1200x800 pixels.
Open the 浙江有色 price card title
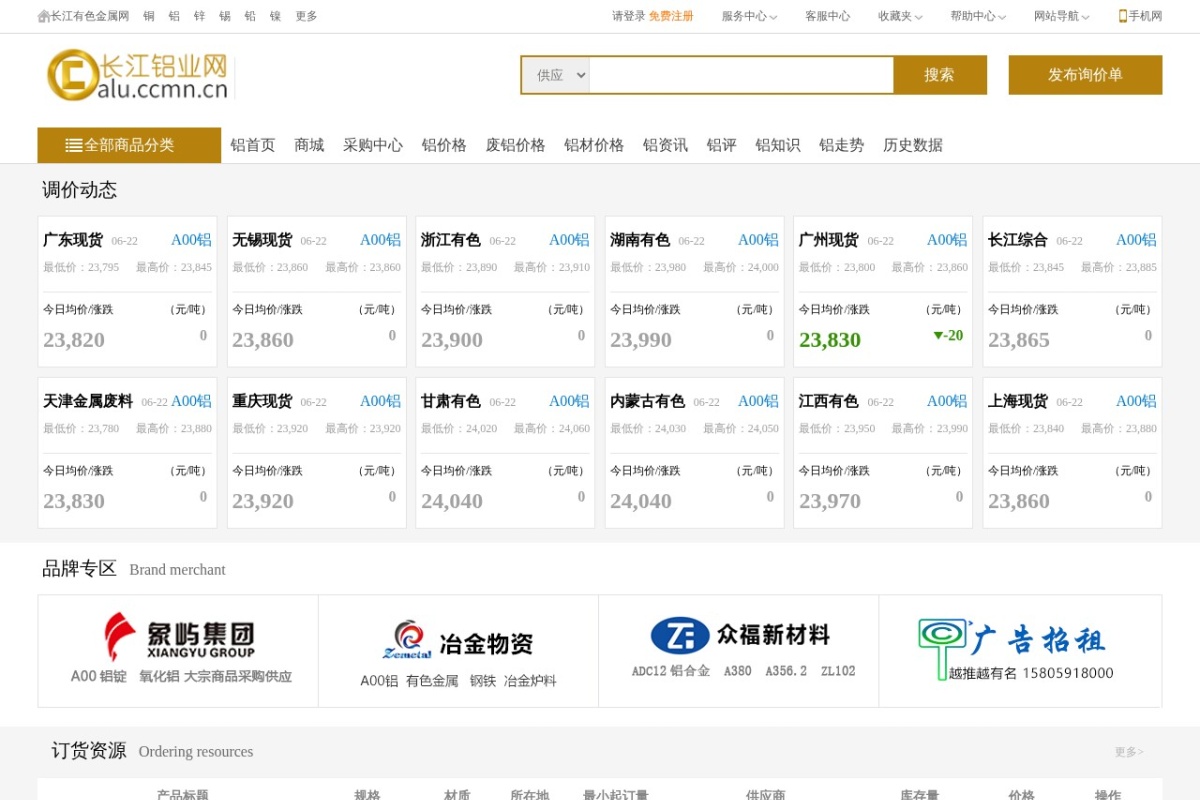pos(451,240)
